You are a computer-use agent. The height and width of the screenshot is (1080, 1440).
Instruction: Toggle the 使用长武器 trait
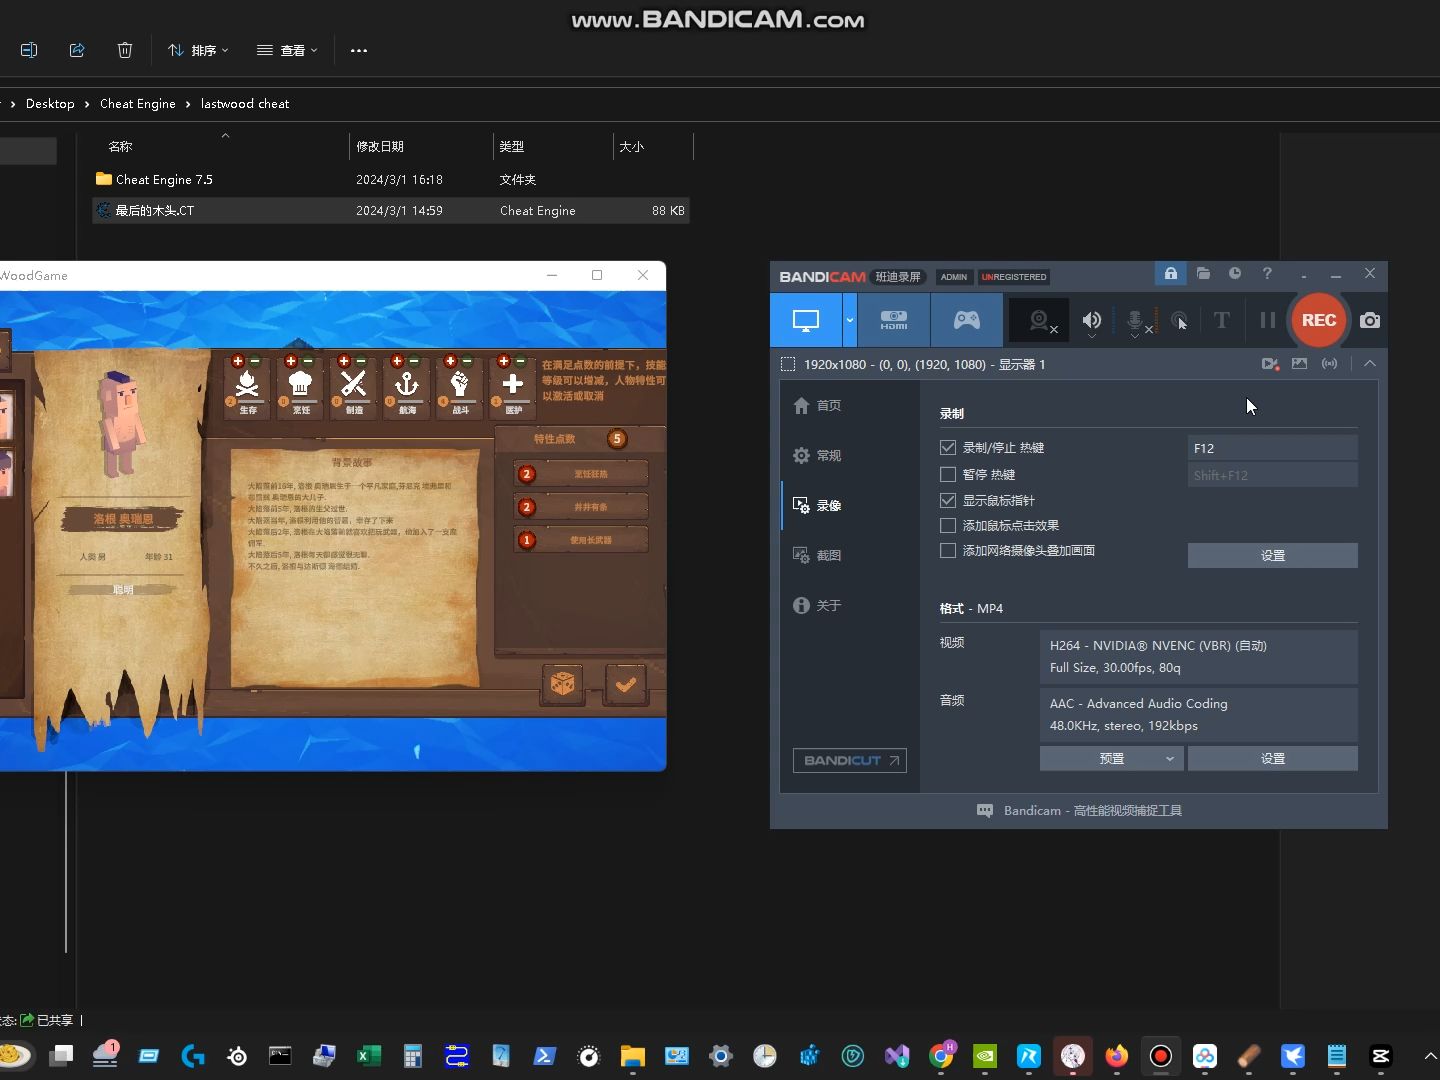tap(582, 540)
